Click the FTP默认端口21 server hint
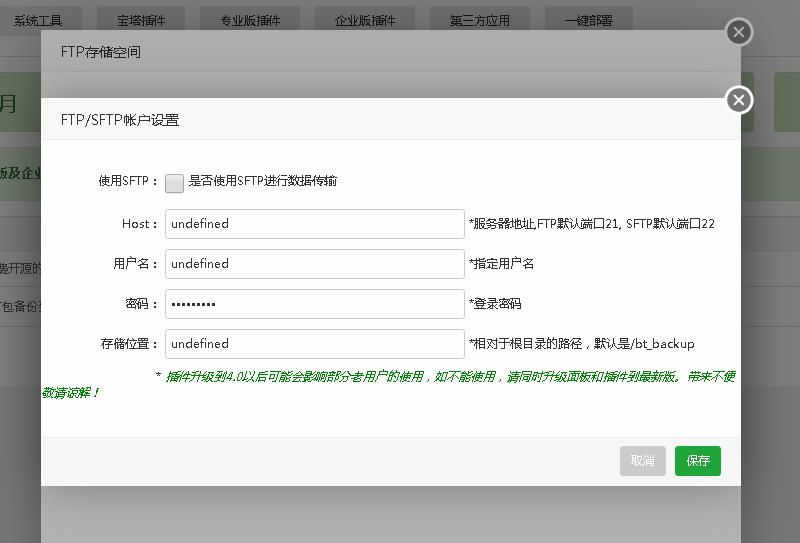This screenshot has width=800, height=543. pyautogui.click(x=592, y=224)
